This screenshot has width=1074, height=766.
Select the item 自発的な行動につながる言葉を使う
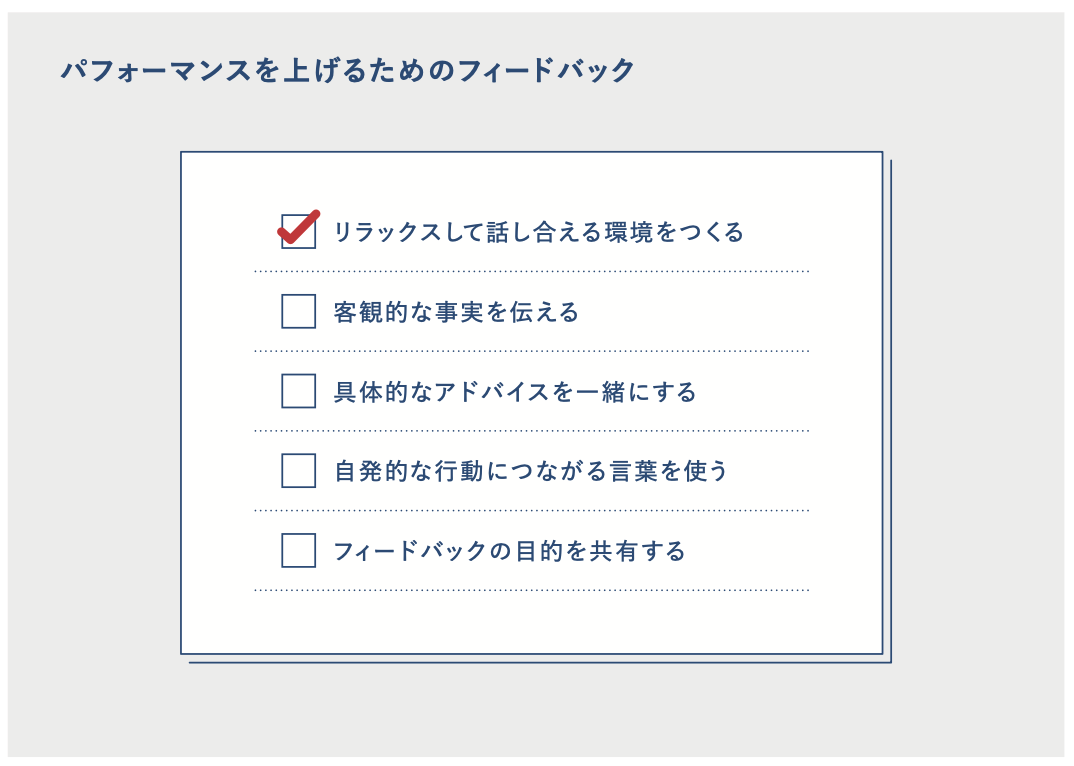(531, 471)
